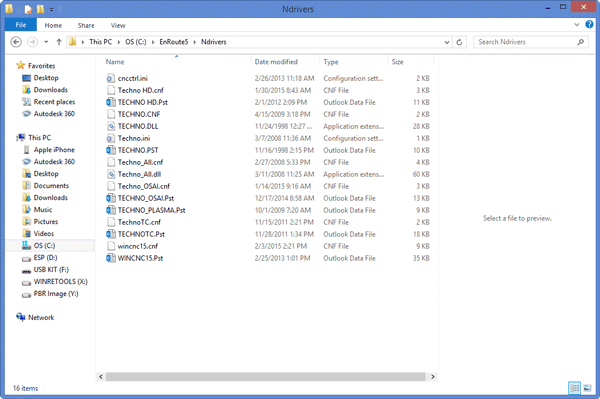The height and width of the screenshot is (399, 600).
Task: Select the TECHNO_OSAI.Pst file icon
Action: [x=111, y=198]
